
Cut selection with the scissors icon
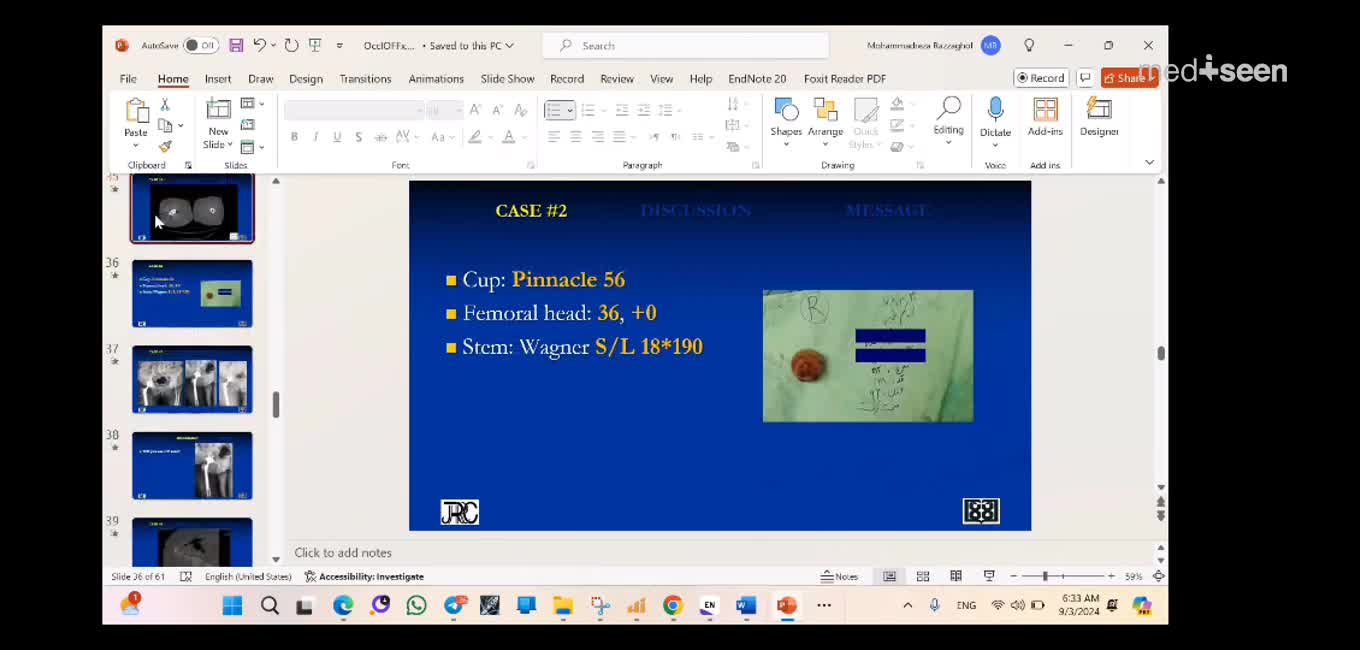coord(165,104)
